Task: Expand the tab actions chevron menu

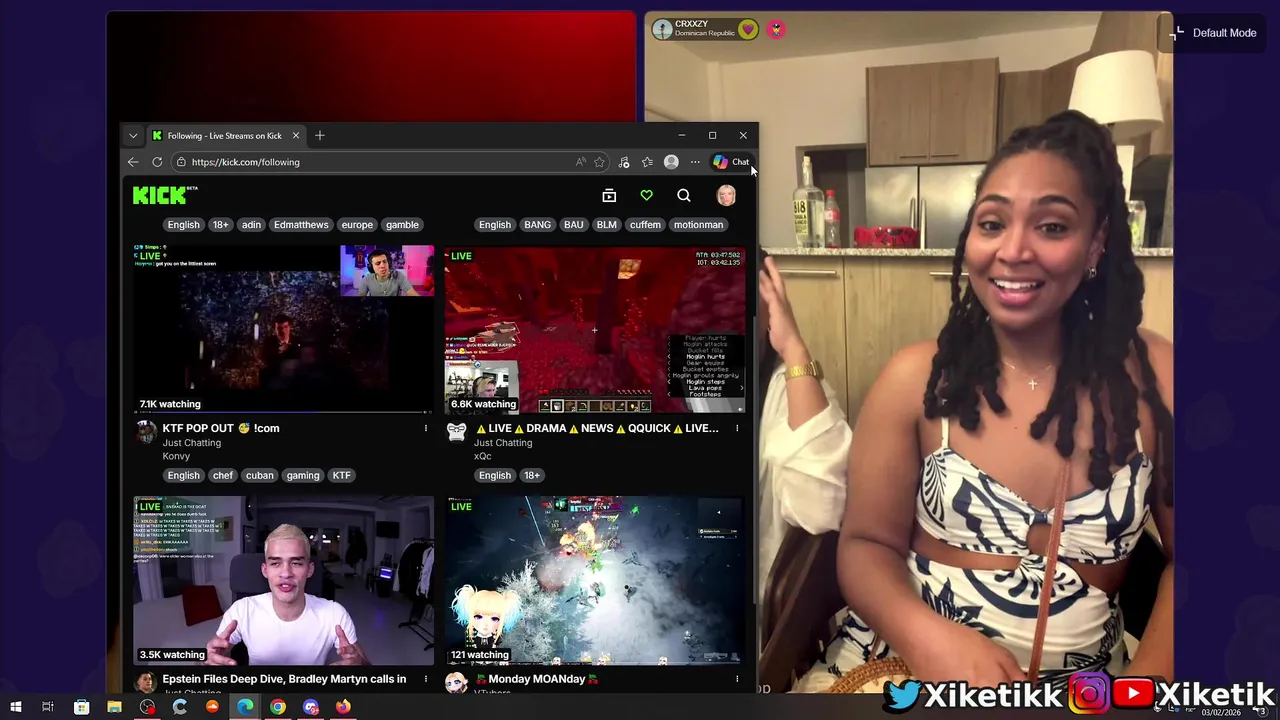Action: coord(133,136)
